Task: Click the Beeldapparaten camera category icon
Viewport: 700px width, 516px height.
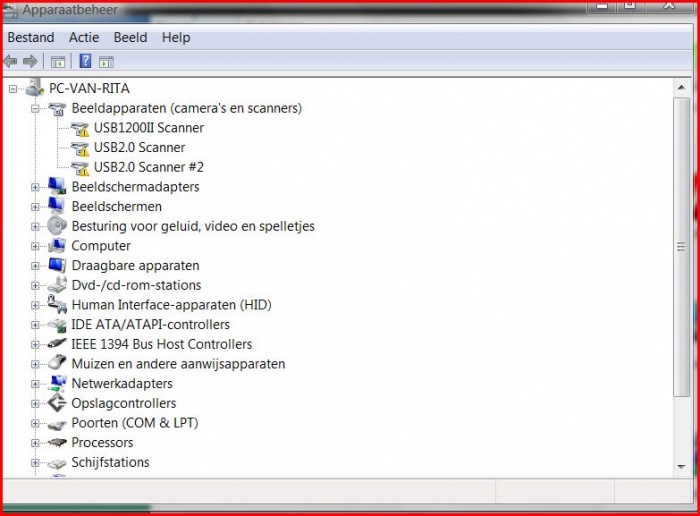Action: coord(57,108)
